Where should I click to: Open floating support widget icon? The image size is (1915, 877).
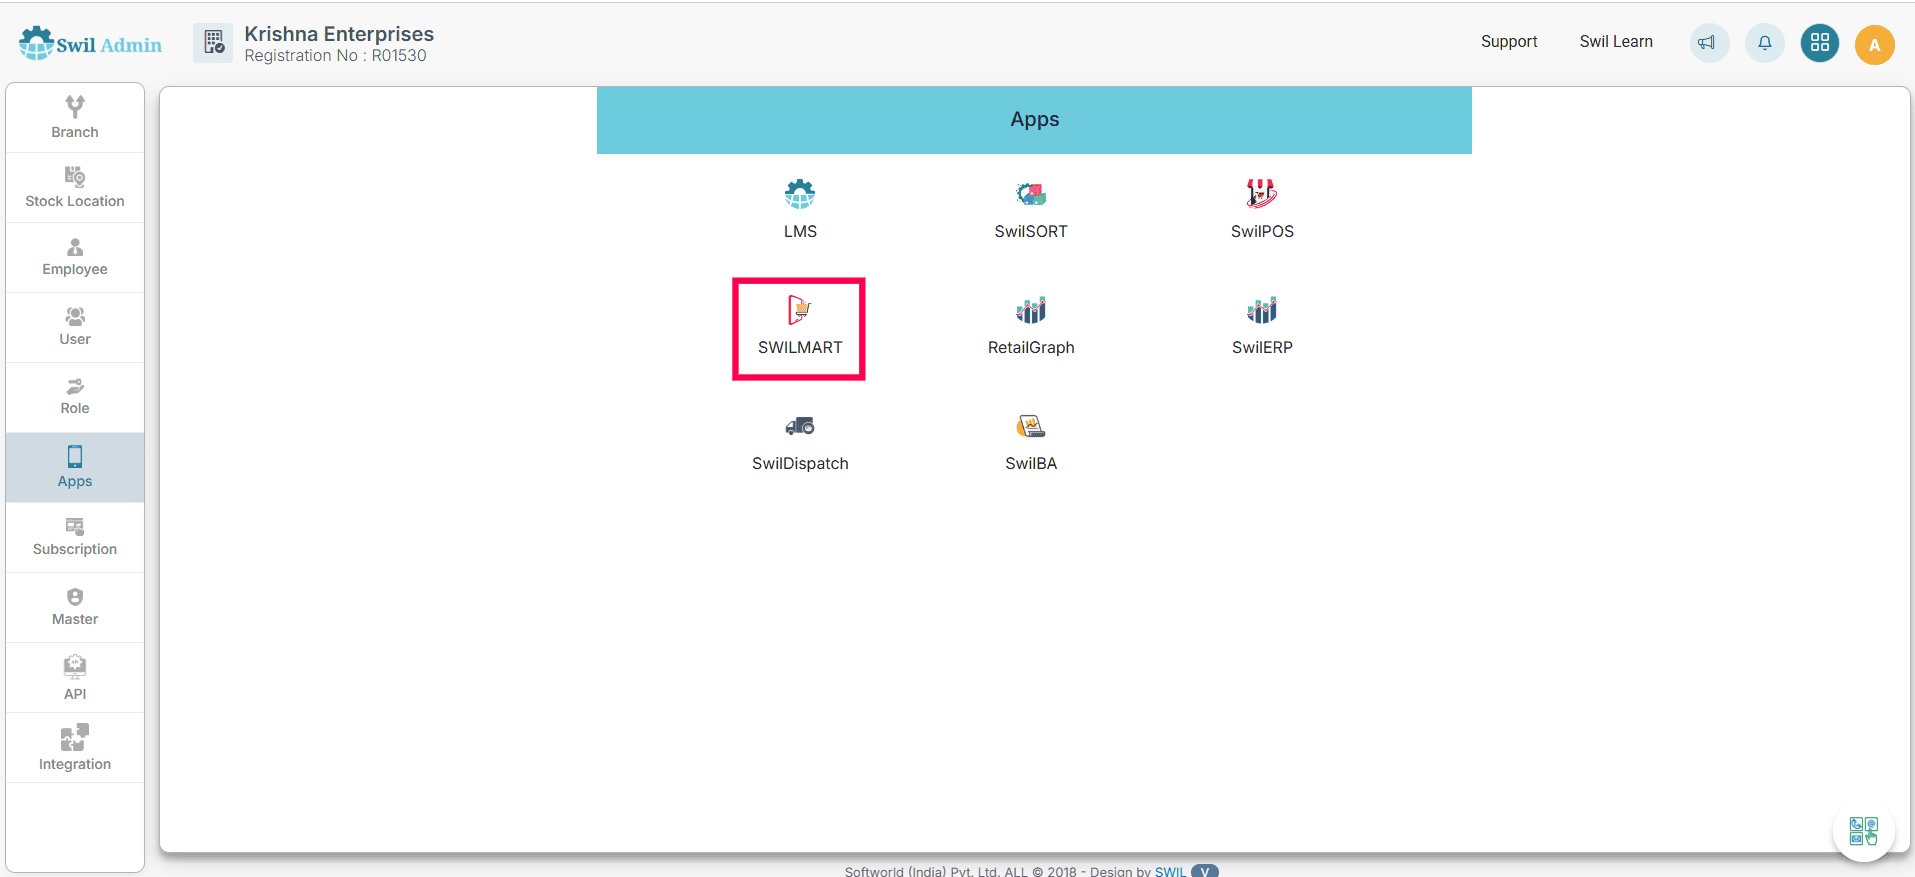point(1864,830)
